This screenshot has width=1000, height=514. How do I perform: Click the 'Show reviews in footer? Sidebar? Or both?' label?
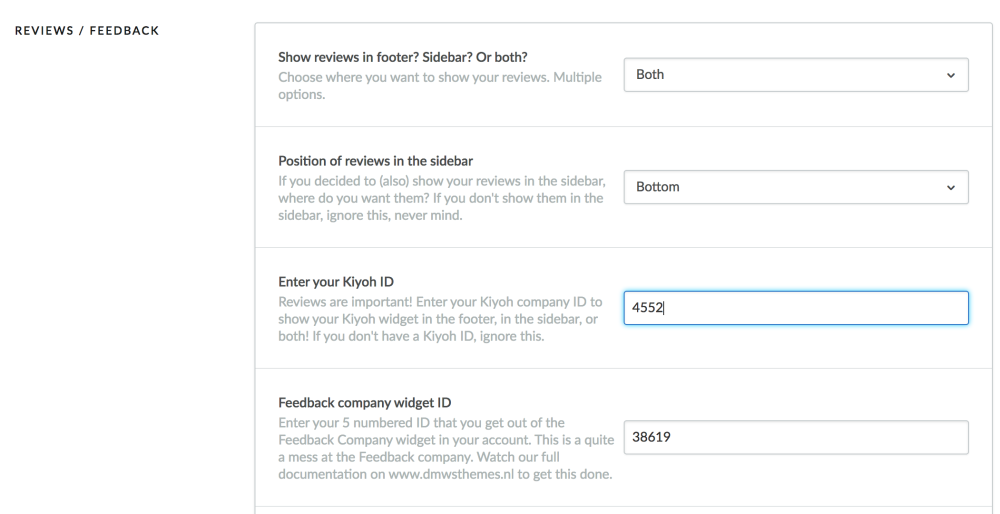pos(402,57)
